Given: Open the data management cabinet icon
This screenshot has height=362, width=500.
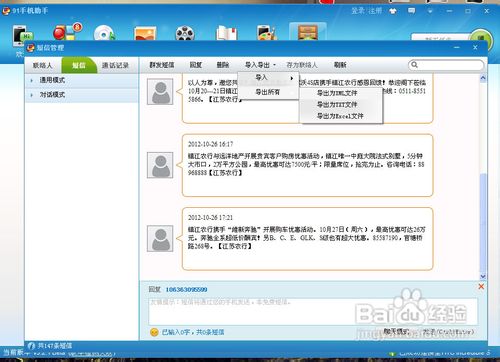Looking at the screenshot, I should click(x=307, y=32).
